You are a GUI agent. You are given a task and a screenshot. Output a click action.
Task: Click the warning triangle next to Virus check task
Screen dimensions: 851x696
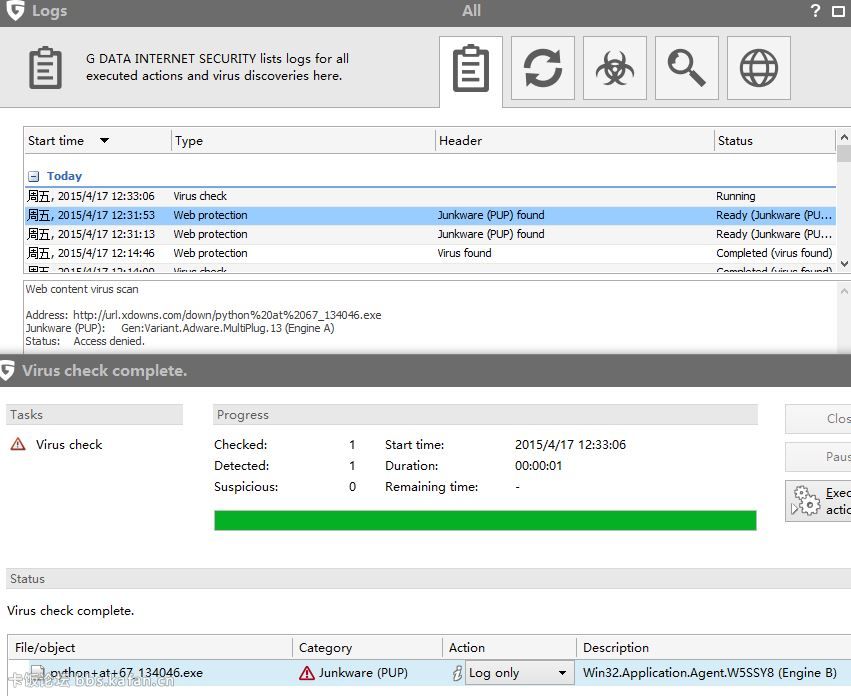18,444
